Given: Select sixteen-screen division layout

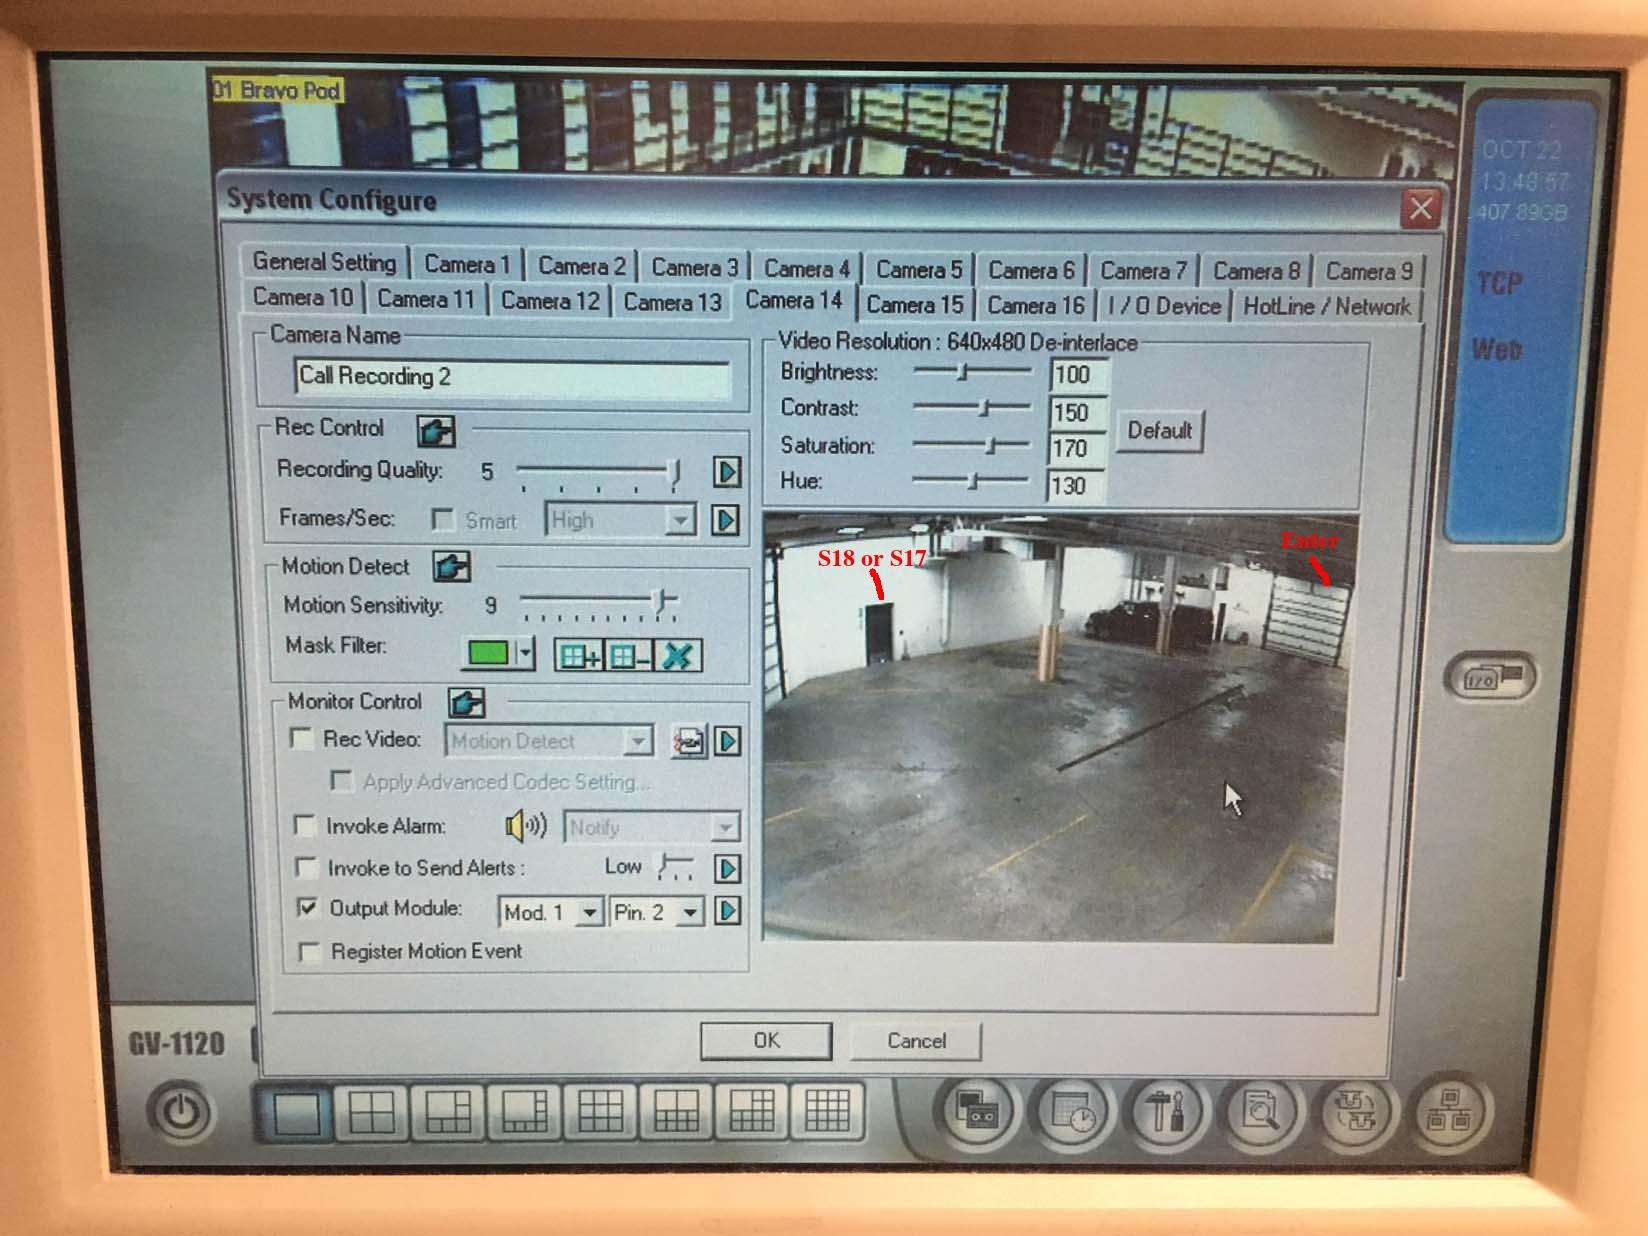Looking at the screenshot, I should coord(827,1110).
